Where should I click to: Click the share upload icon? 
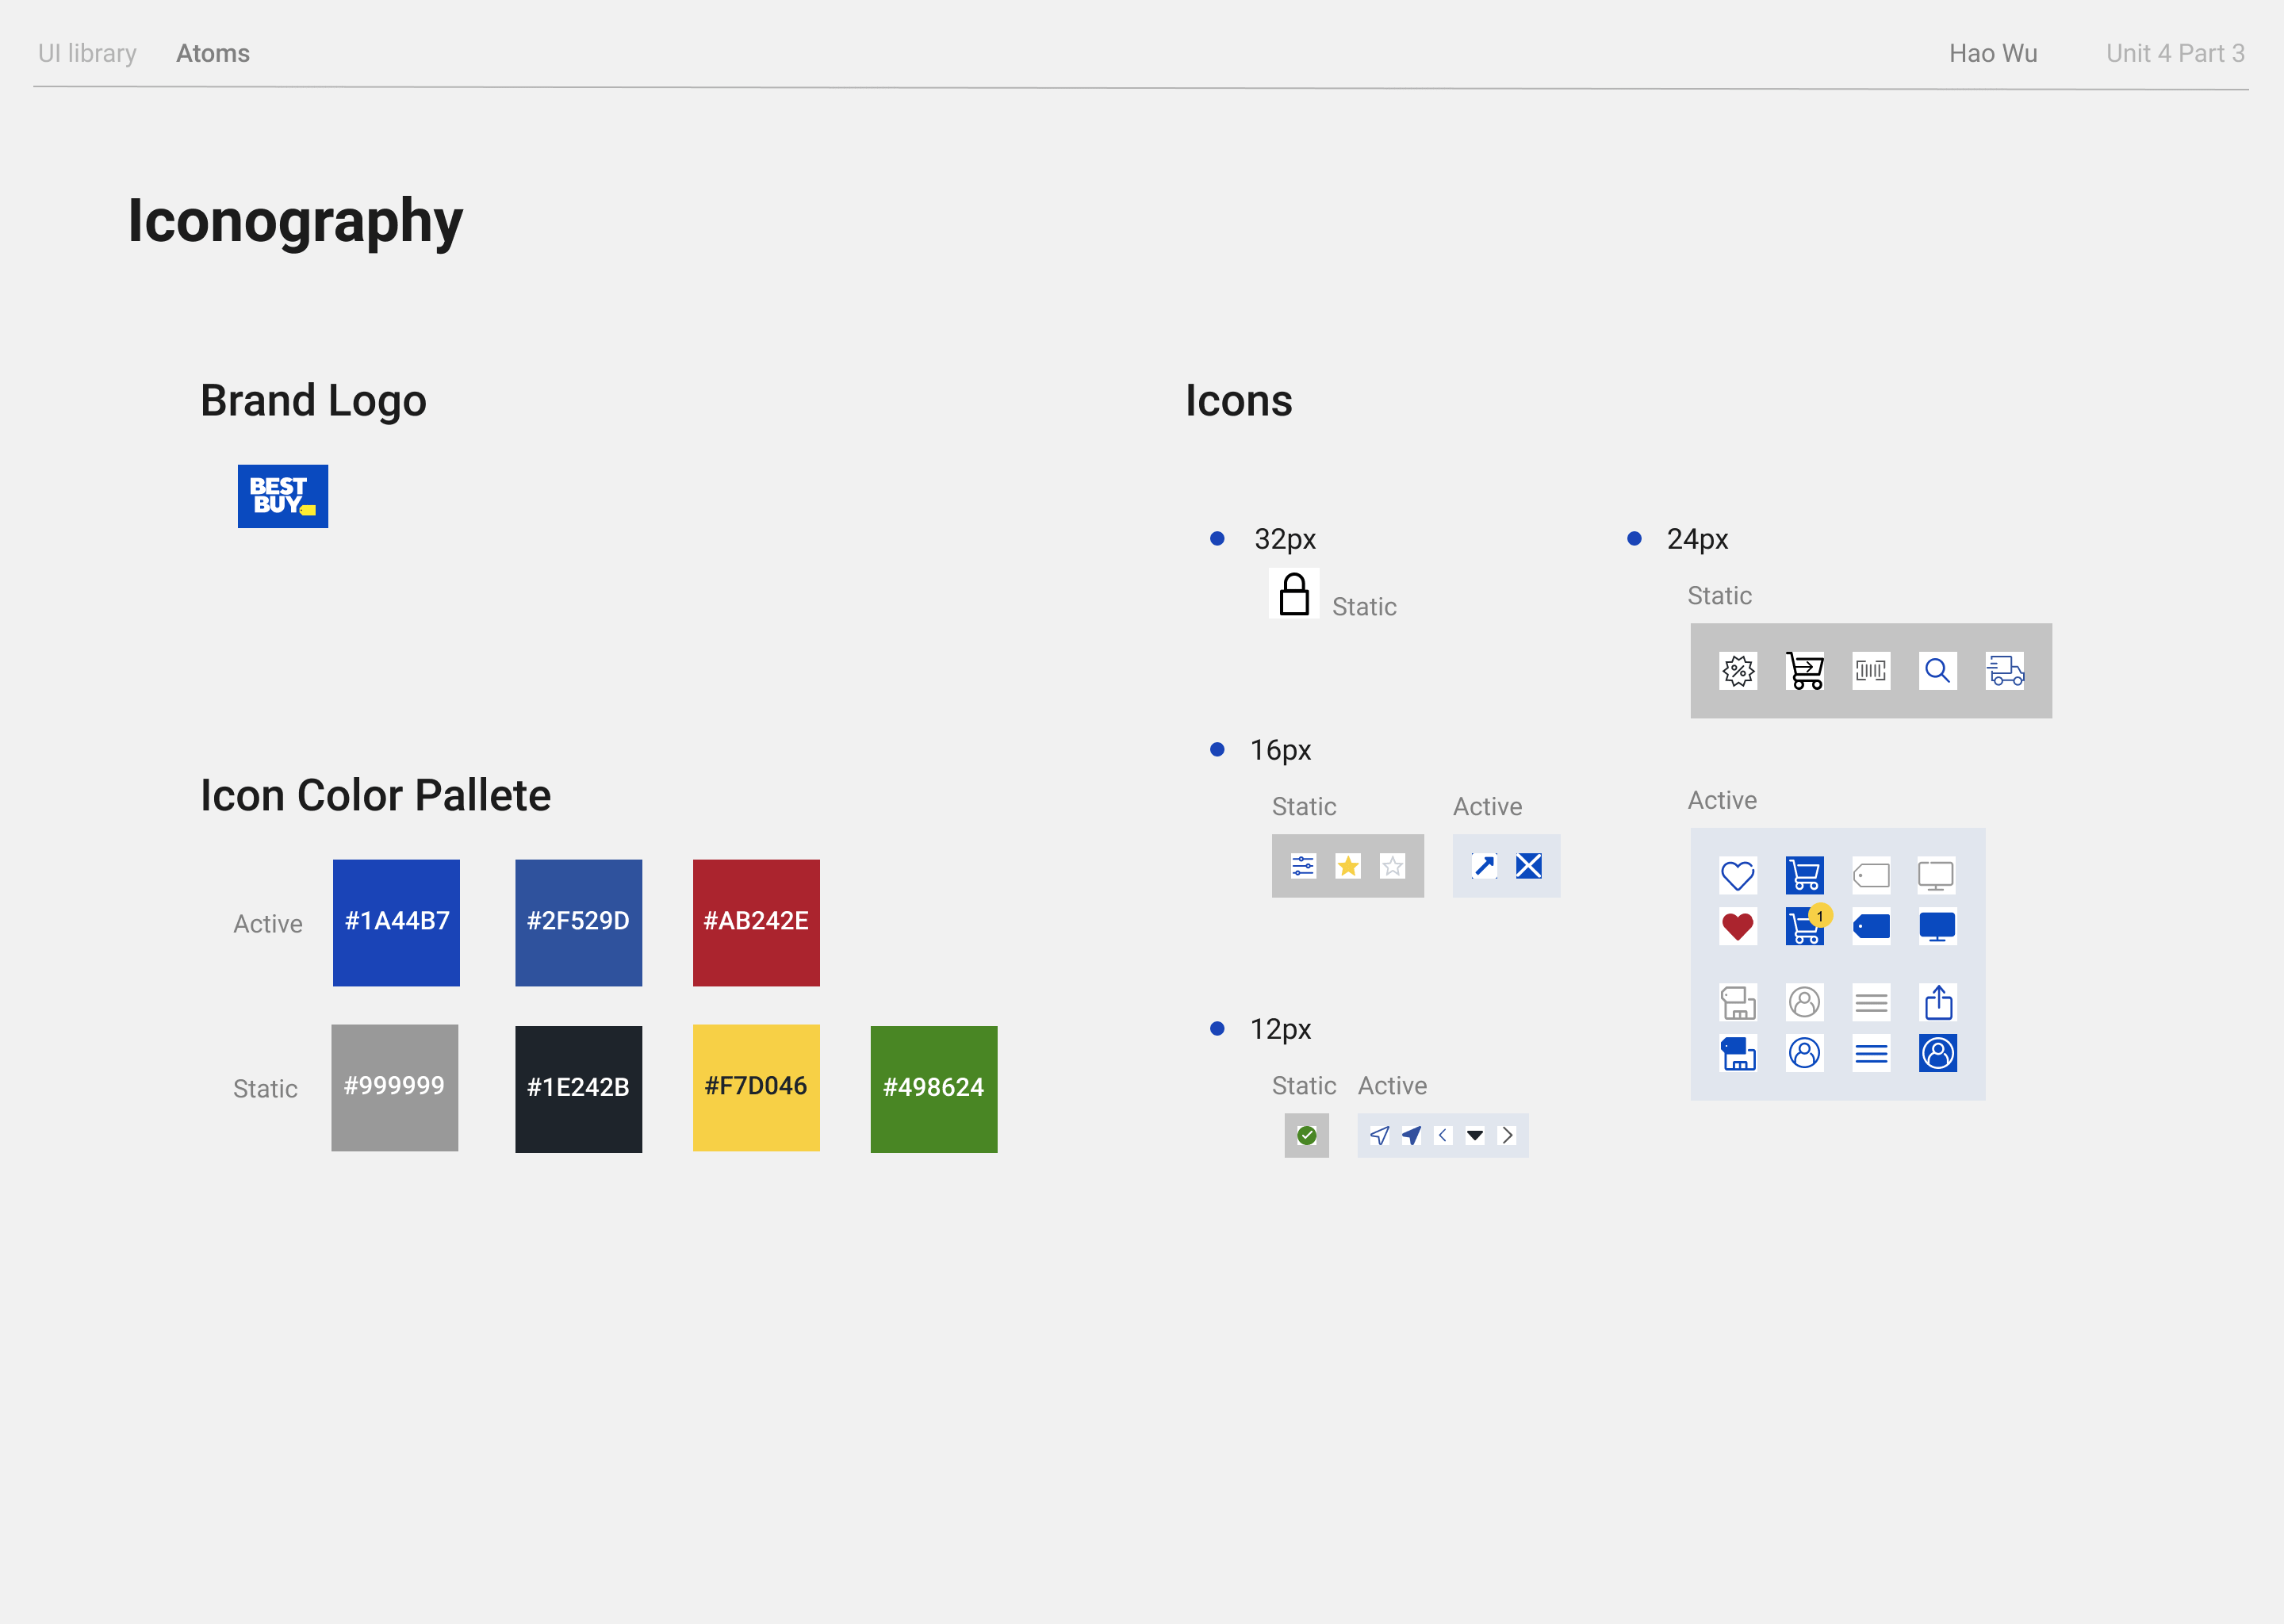(1938, 1002)
